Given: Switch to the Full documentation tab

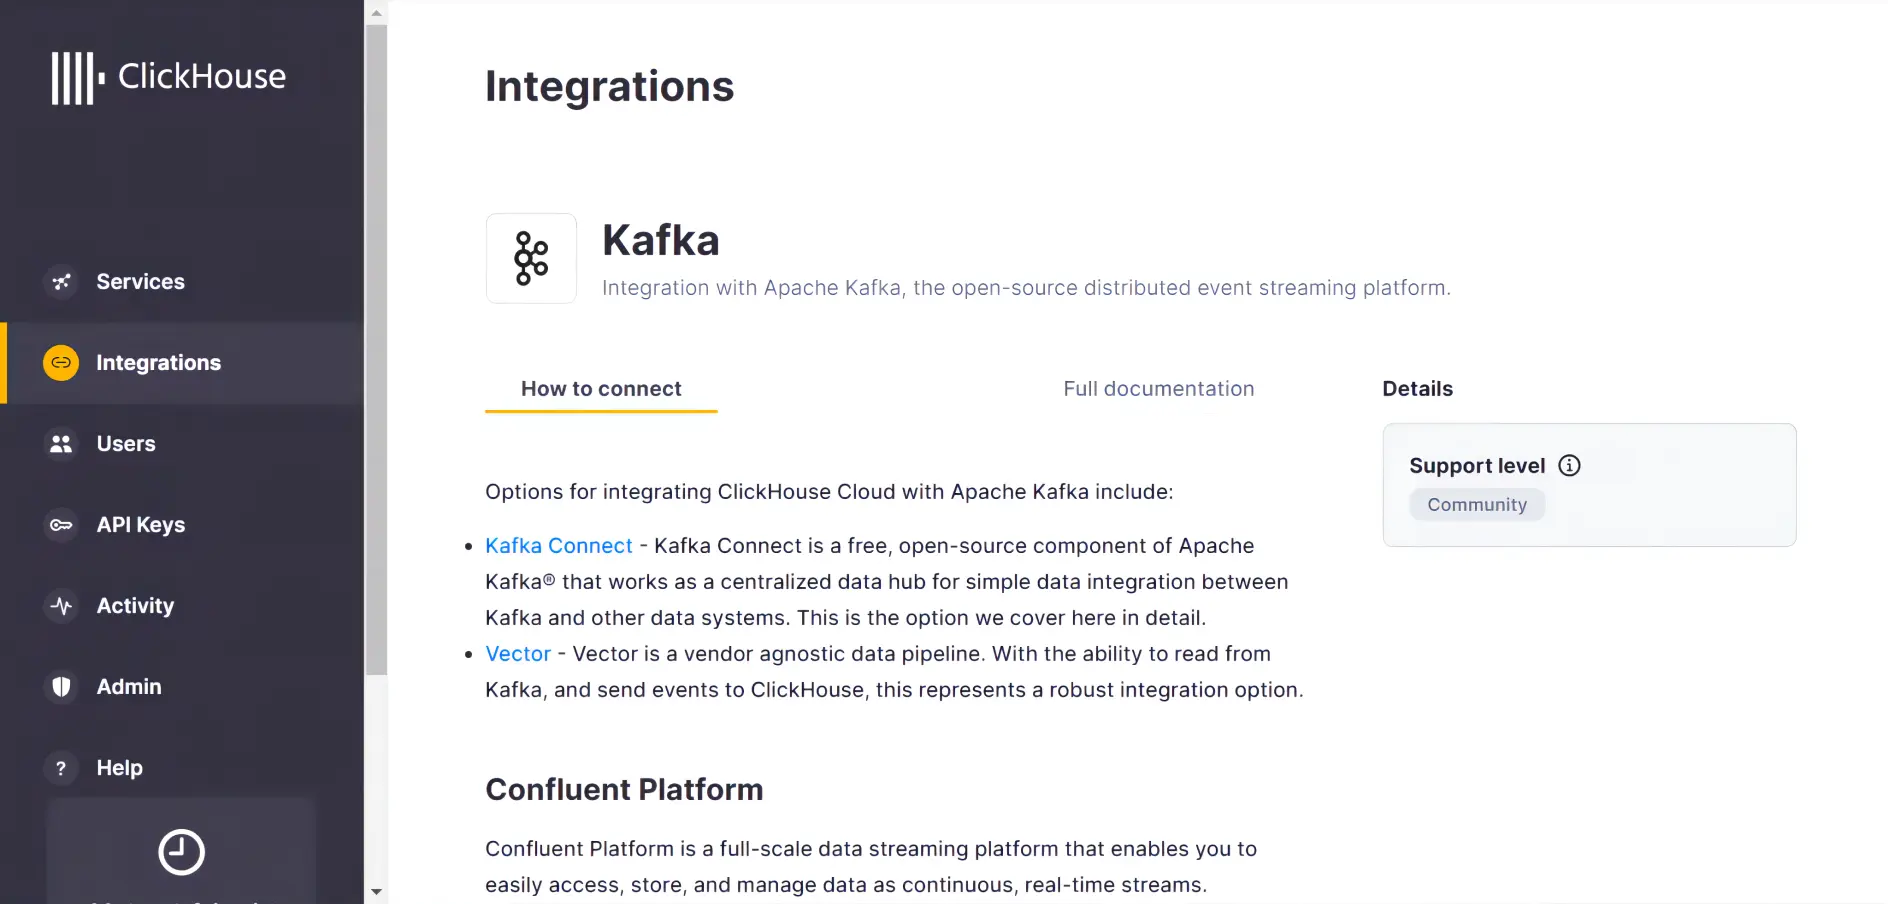Looking at the screenshot, I should pyautogui.click(x=1158, y=389).
